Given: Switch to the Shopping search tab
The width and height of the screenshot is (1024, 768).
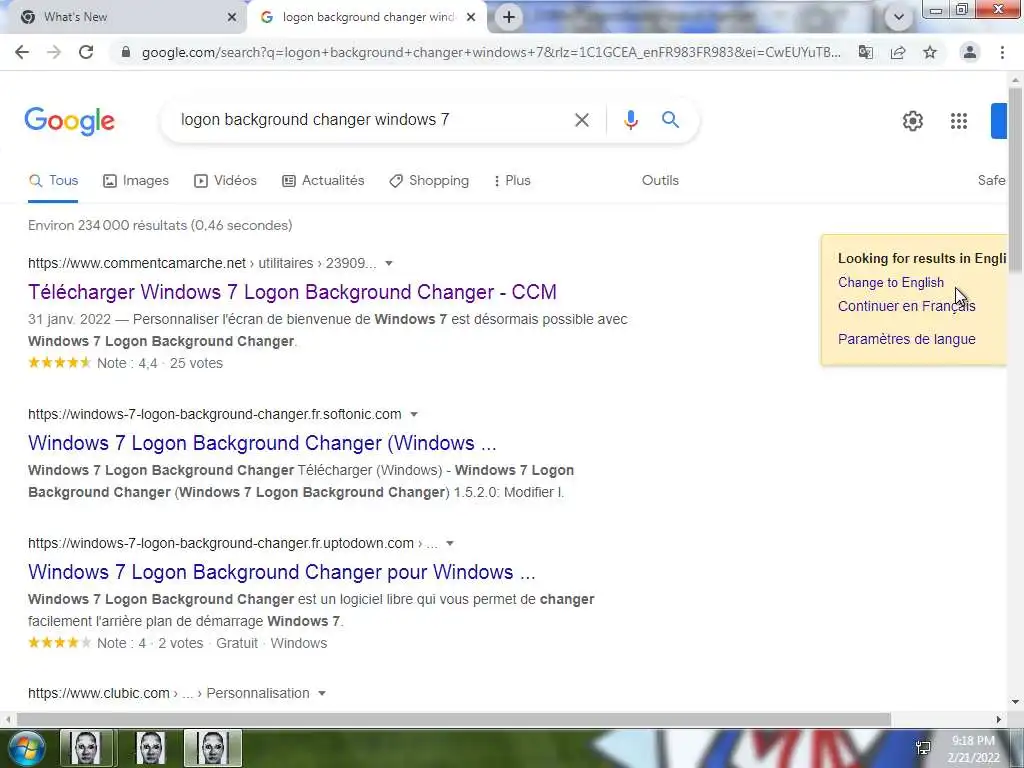Looking at the screenshot, I should click(x=429, y=180).
